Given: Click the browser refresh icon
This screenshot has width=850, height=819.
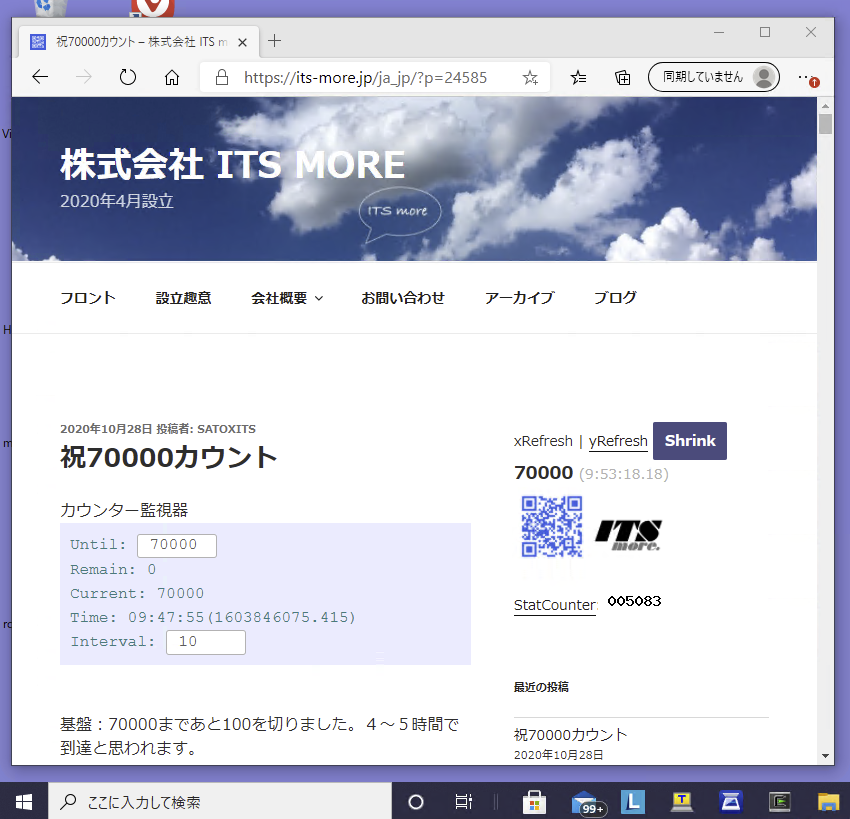Looking at the screenshot, I should [x=128, y=77].
